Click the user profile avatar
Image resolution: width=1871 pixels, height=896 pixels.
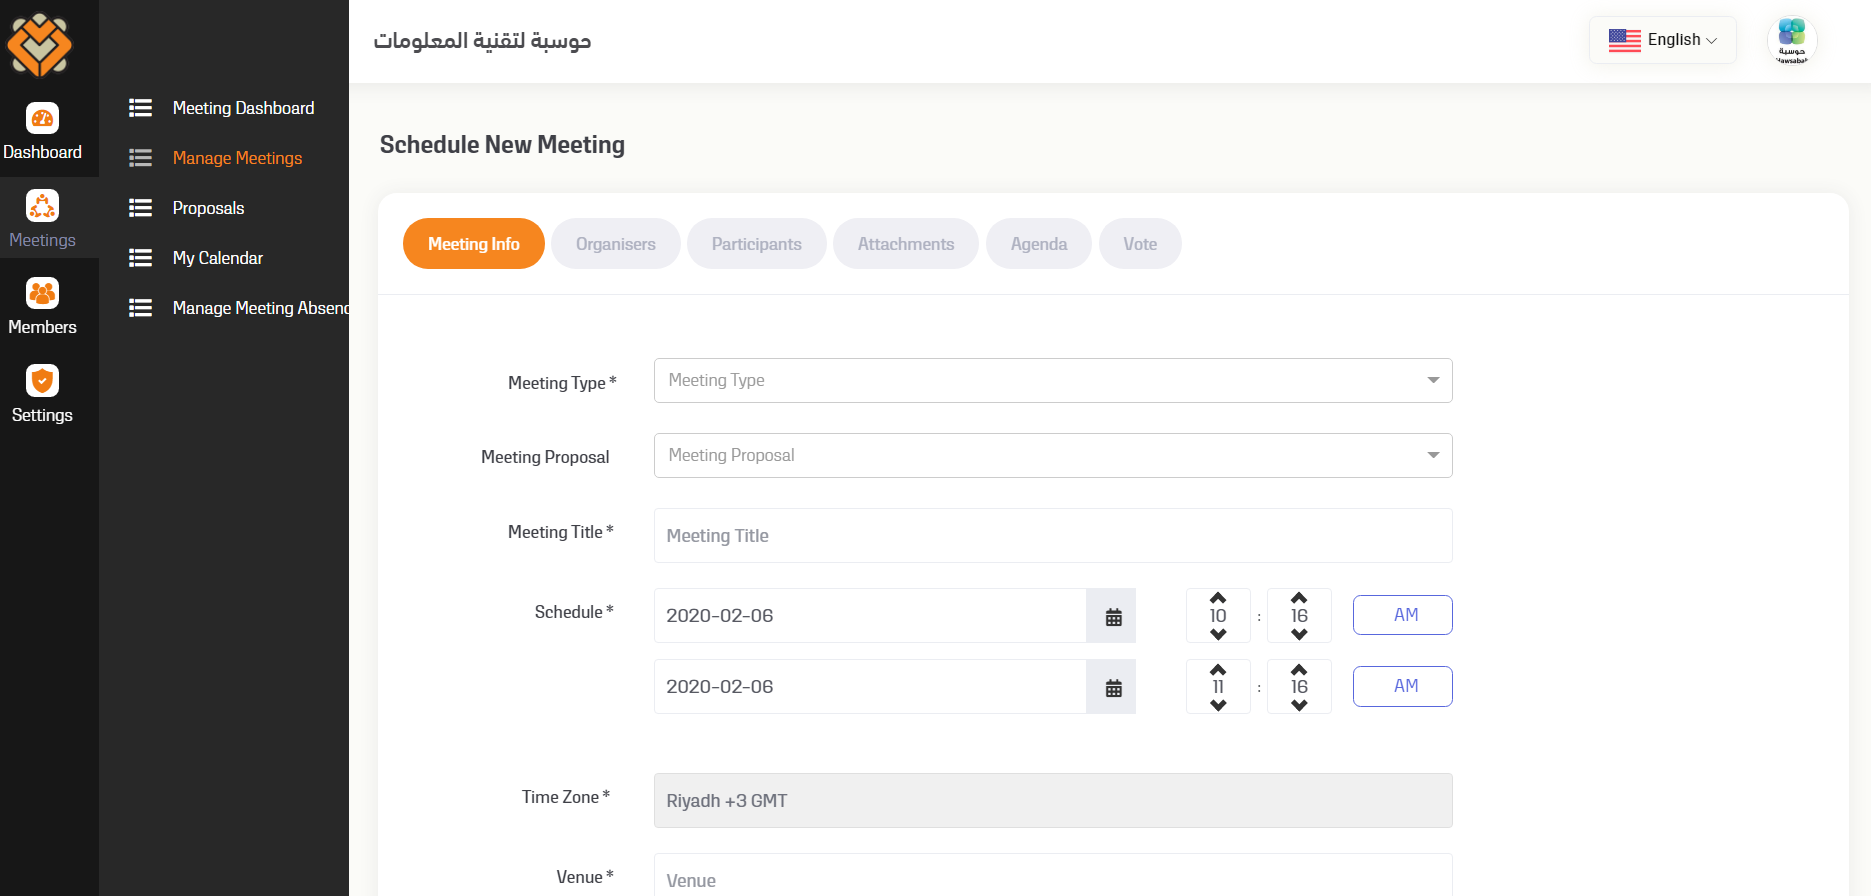point(1792,41)
